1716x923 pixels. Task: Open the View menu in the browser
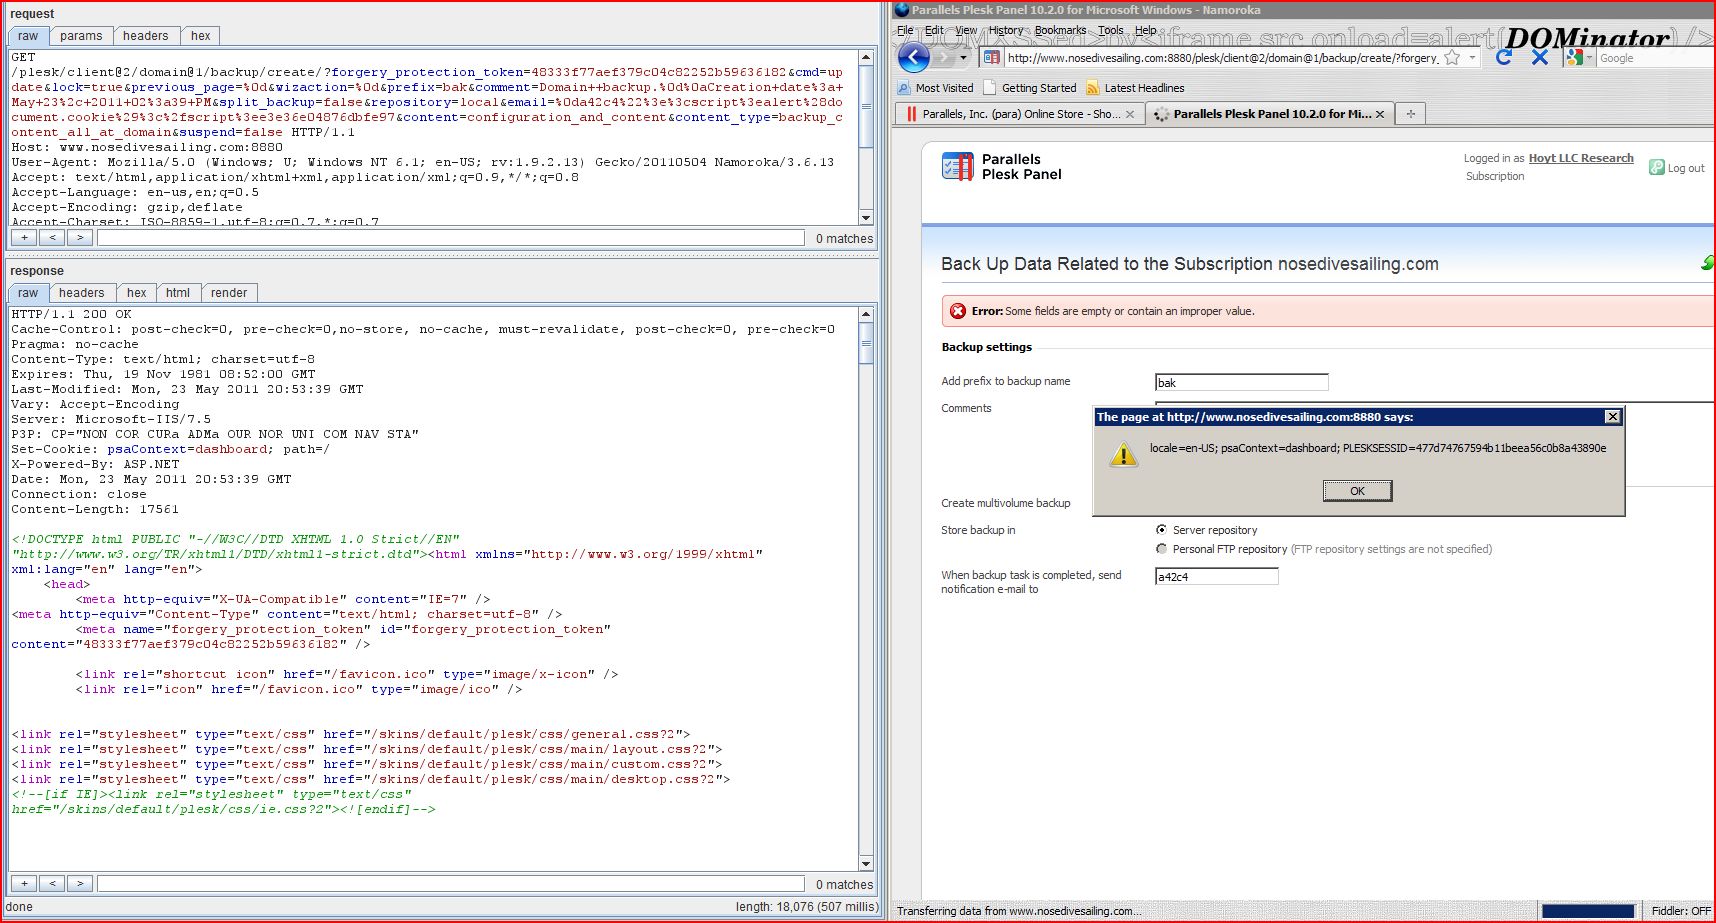click(966, 30)
